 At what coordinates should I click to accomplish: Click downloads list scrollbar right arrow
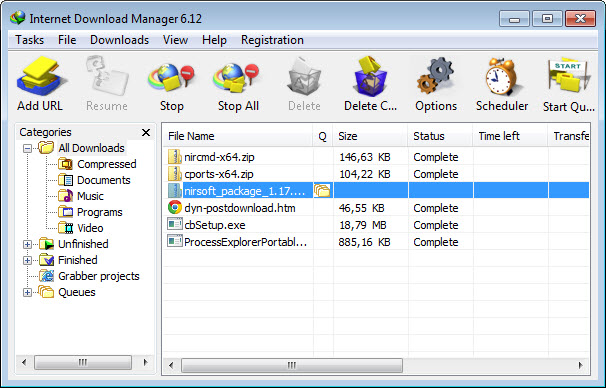coord(580,365)
